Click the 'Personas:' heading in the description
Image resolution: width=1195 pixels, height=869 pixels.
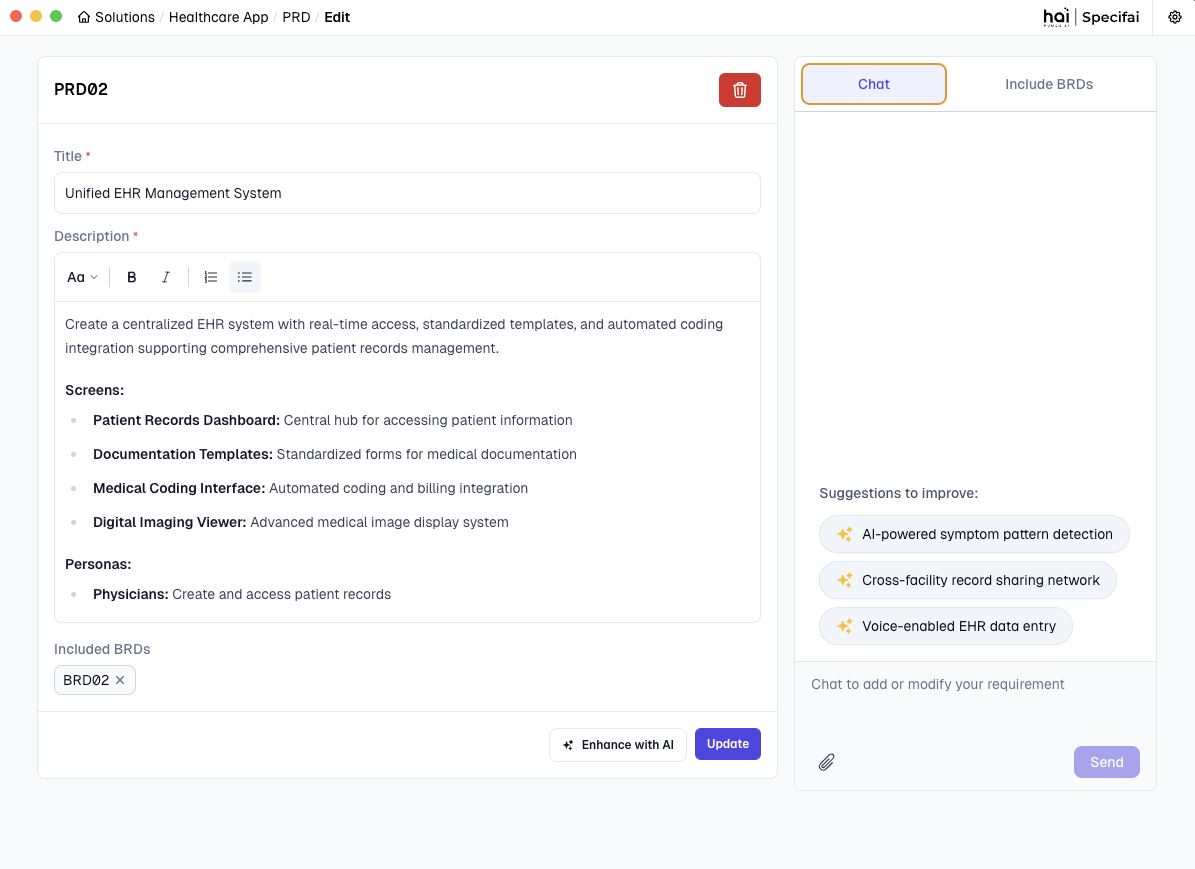pos(98,564)
